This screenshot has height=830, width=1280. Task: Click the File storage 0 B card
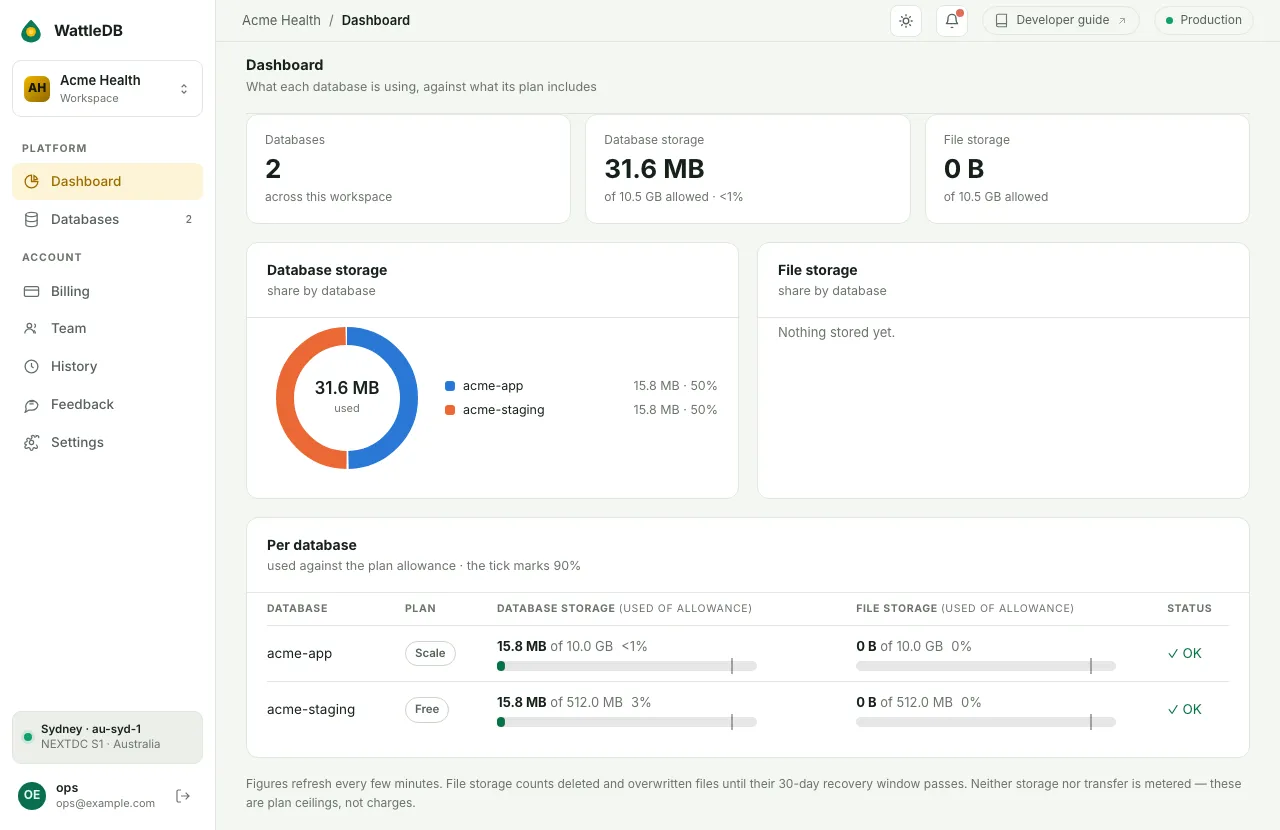(1087, 168)
